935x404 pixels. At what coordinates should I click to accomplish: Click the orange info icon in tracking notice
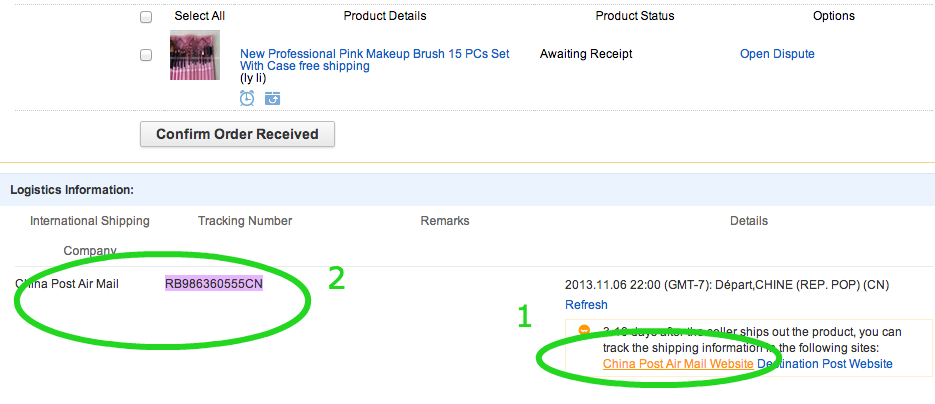584,331
